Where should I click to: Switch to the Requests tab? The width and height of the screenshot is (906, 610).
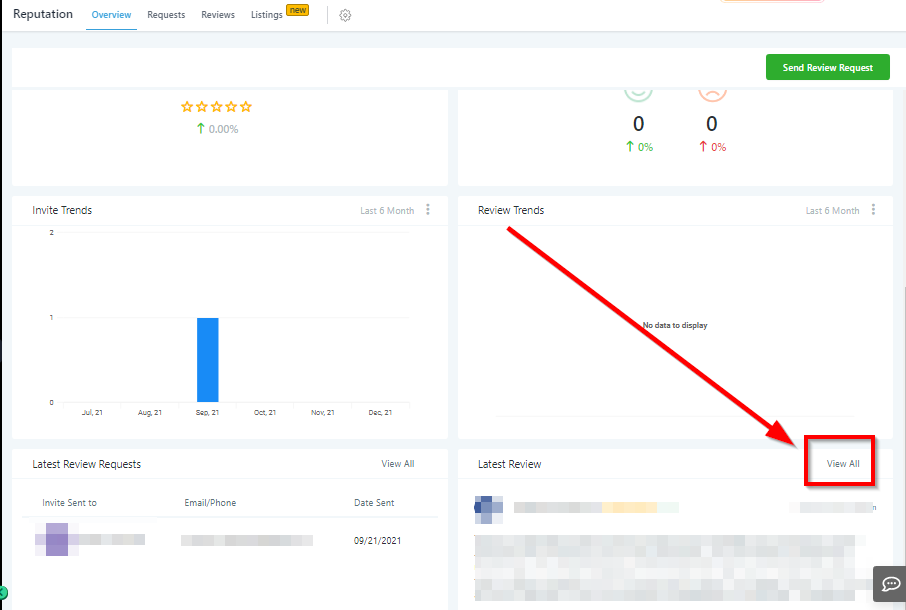click(166, 15)
